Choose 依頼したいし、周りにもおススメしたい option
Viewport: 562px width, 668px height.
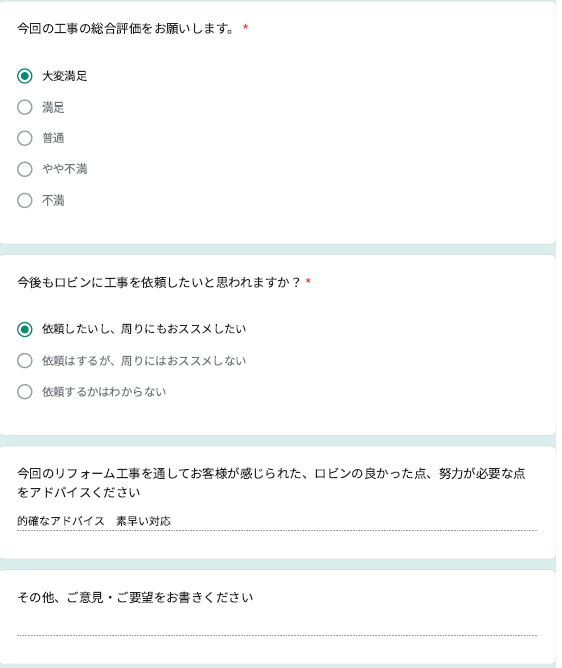25,329
